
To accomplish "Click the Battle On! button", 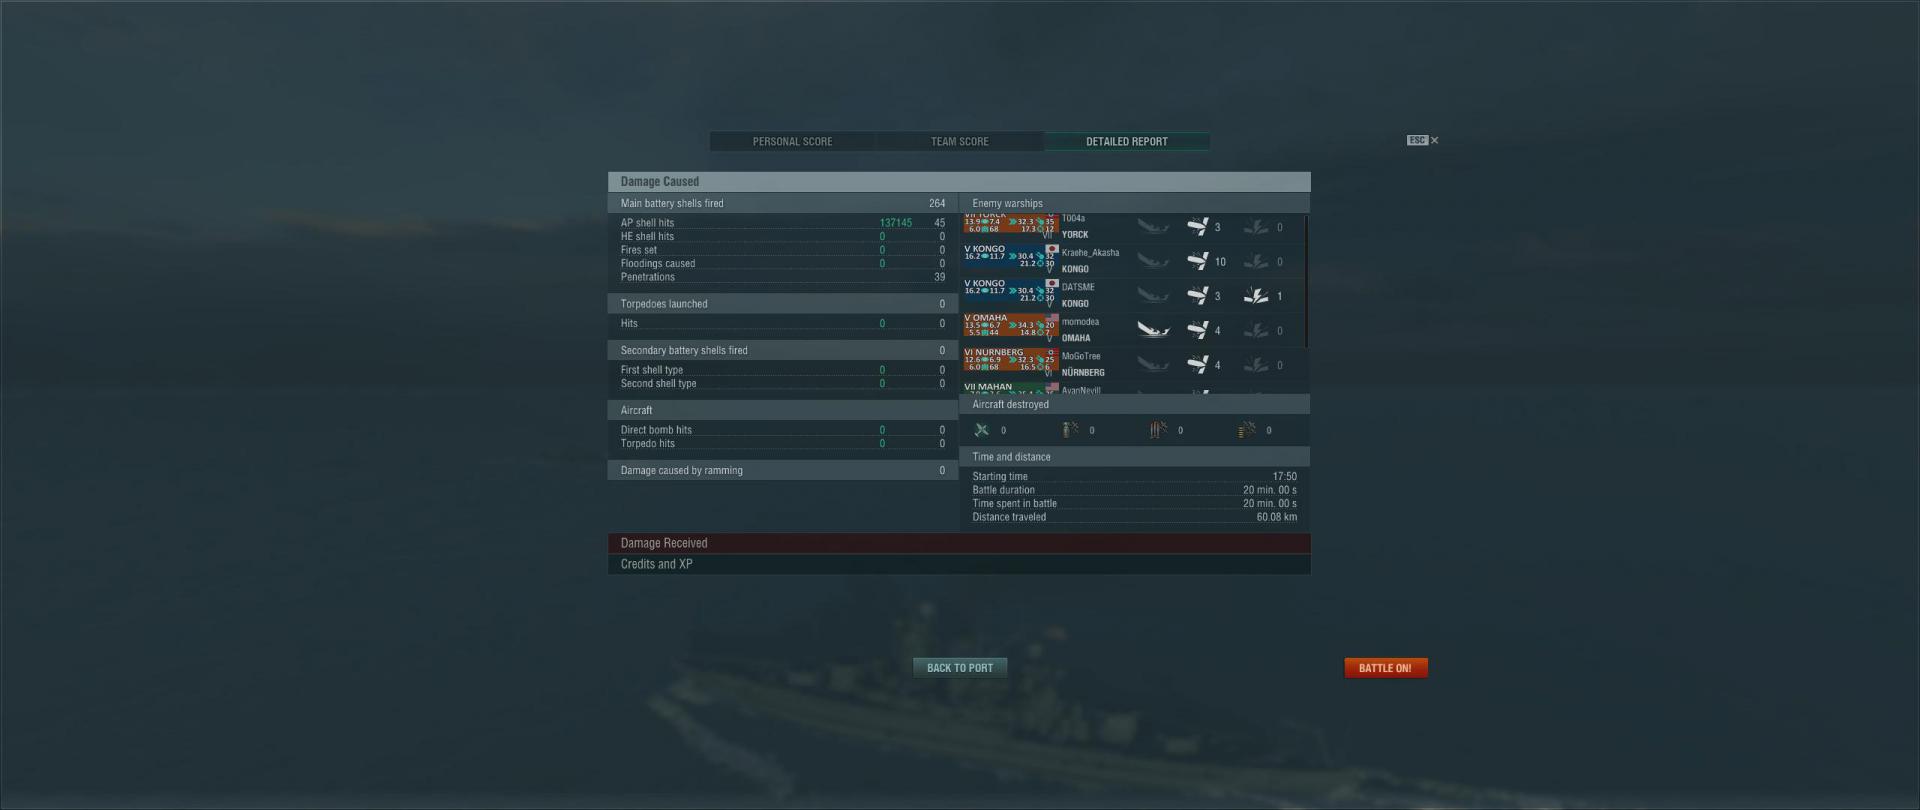I will coord(1385,668).
